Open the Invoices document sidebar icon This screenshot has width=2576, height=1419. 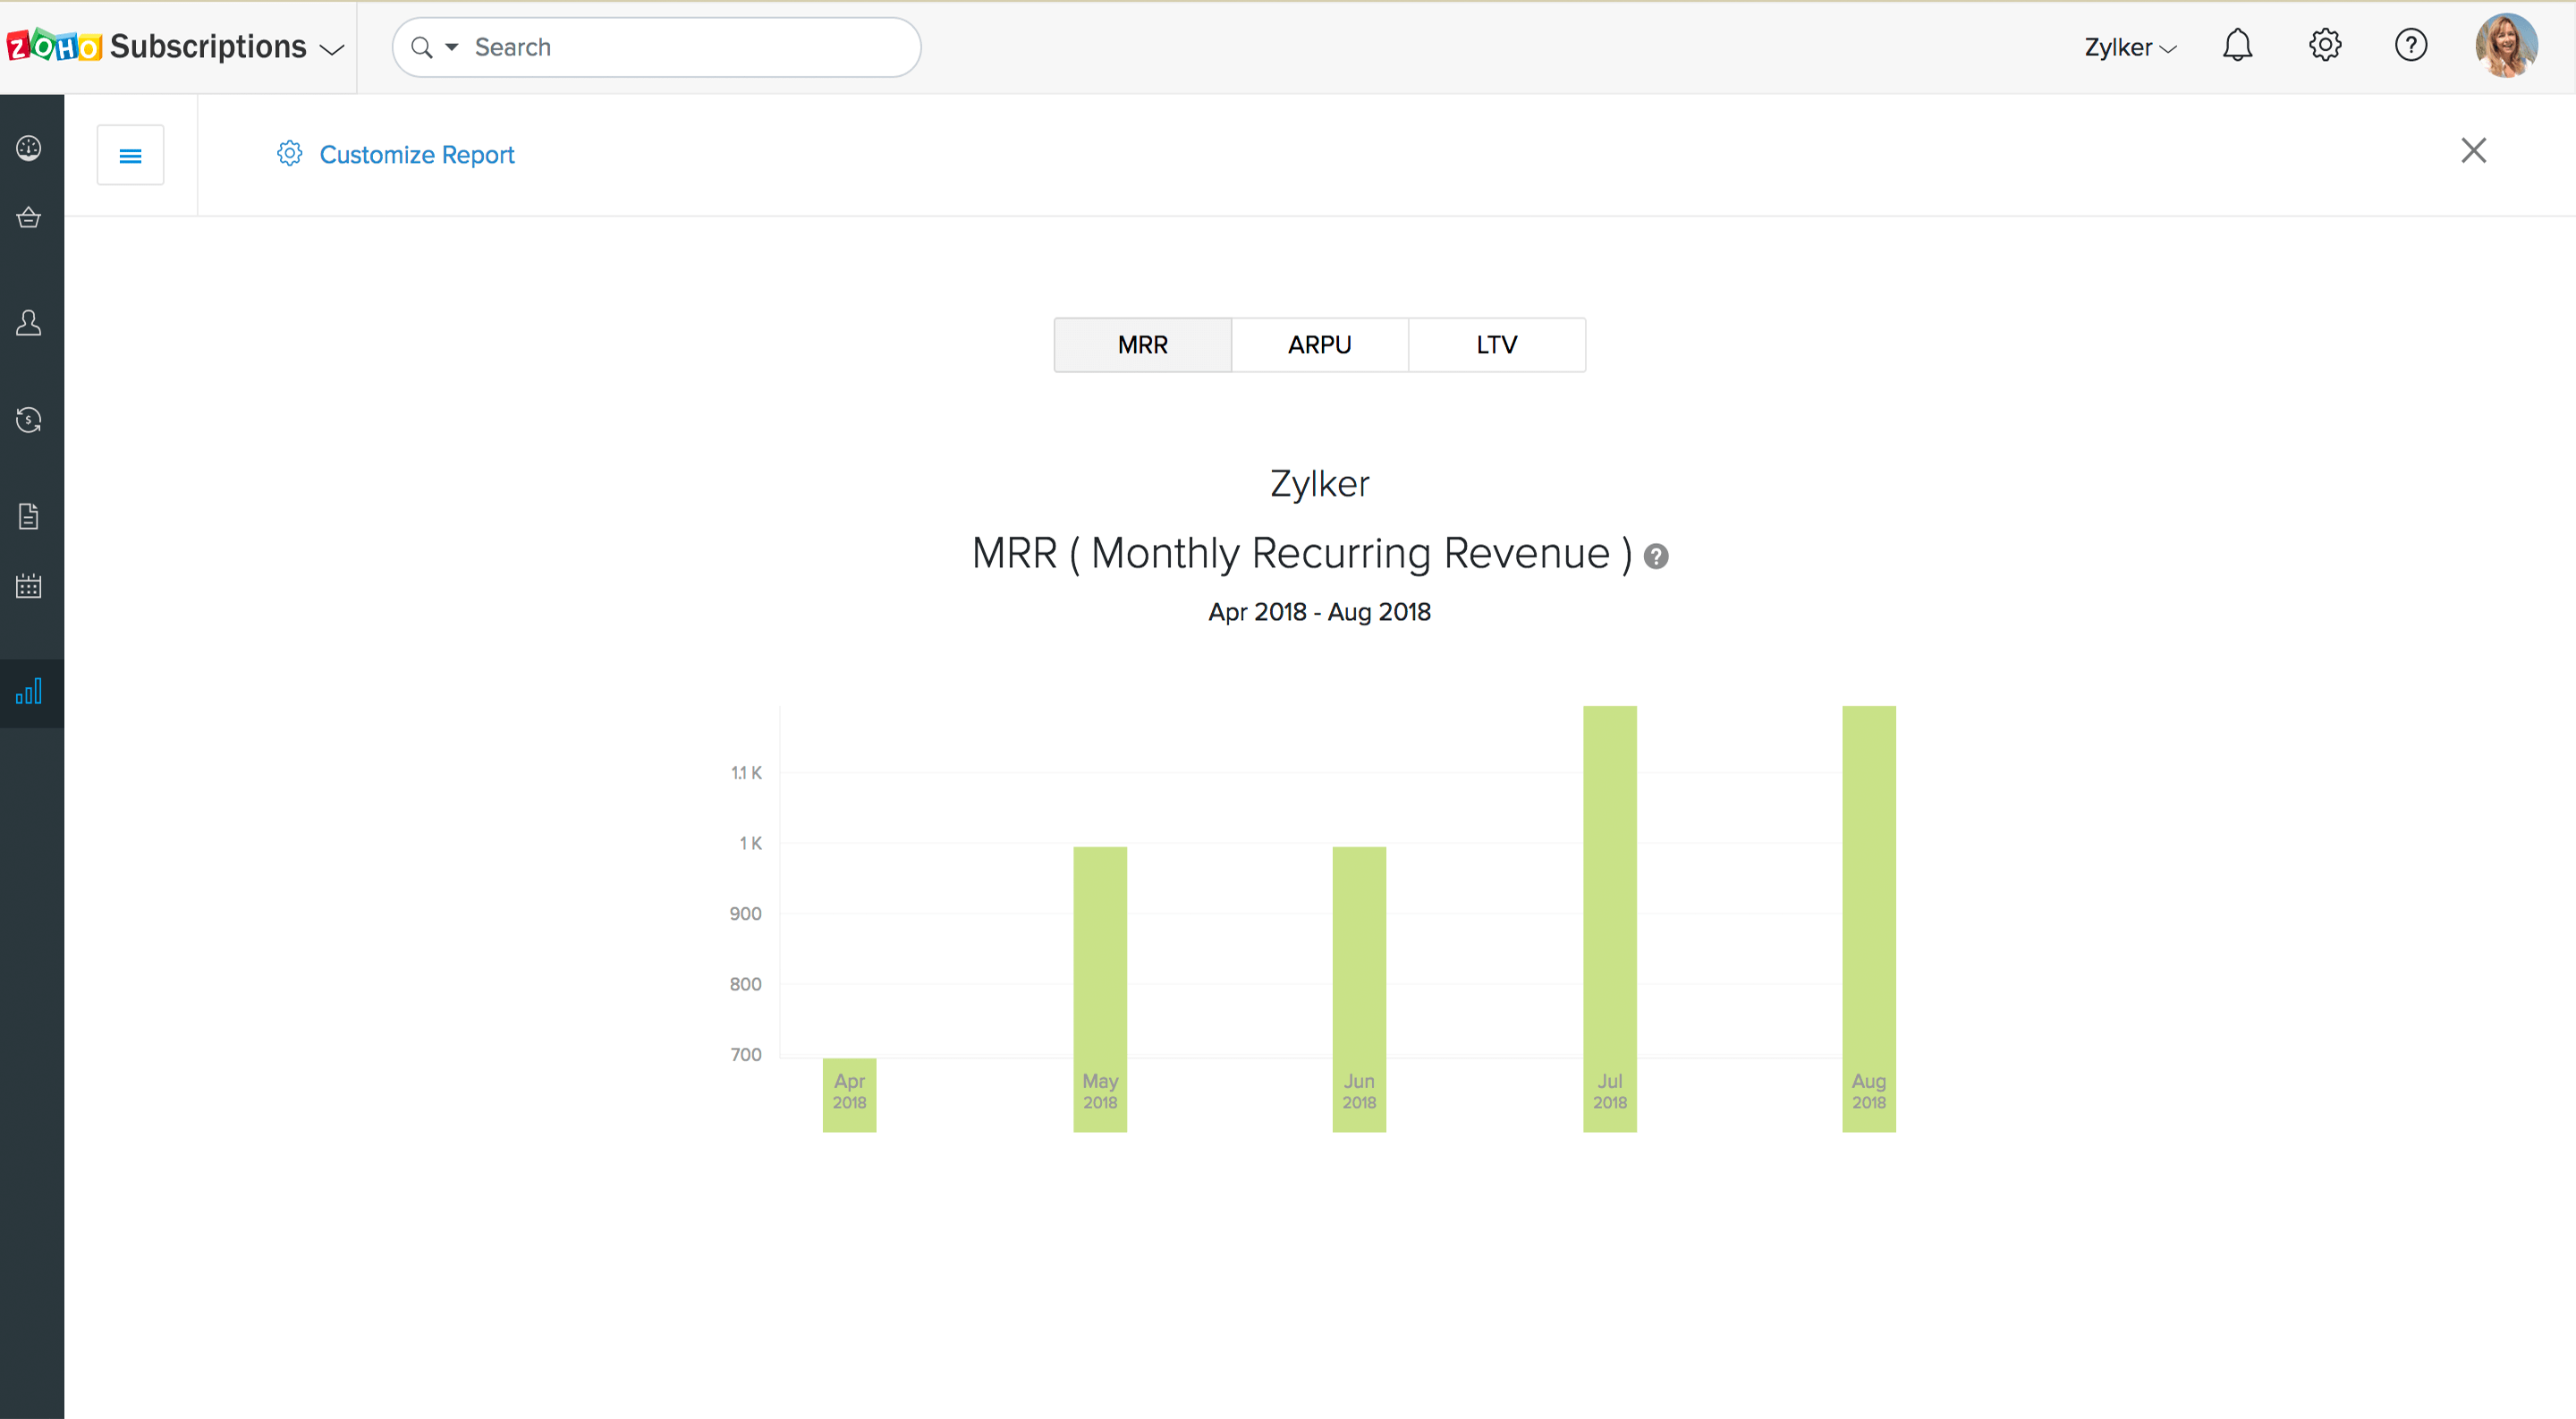click(29, 516)
